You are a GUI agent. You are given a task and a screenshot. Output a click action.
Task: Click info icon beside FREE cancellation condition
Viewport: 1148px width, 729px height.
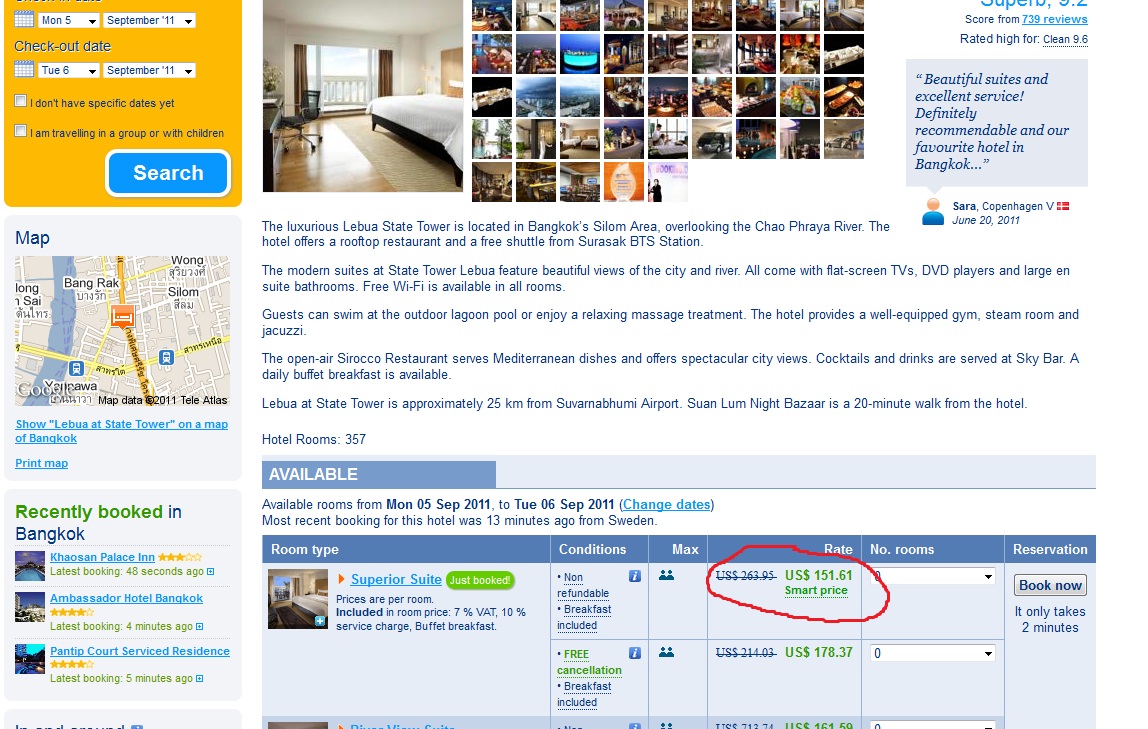[x=634, y=654]
